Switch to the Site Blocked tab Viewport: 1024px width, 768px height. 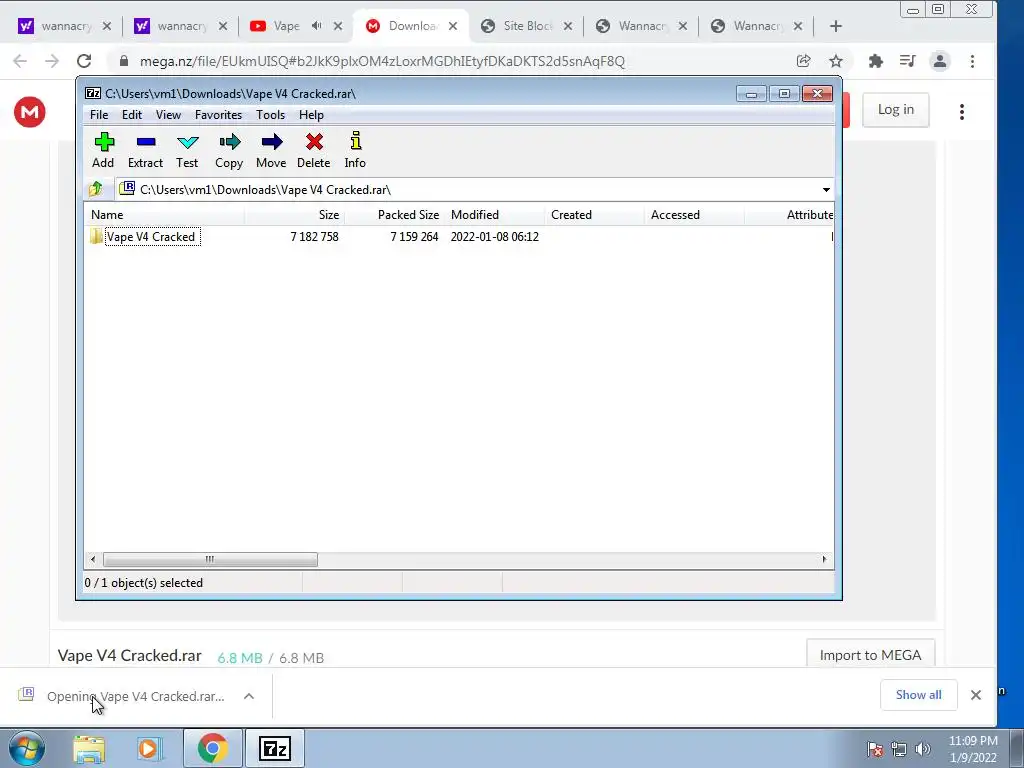(x=526, y=26)
